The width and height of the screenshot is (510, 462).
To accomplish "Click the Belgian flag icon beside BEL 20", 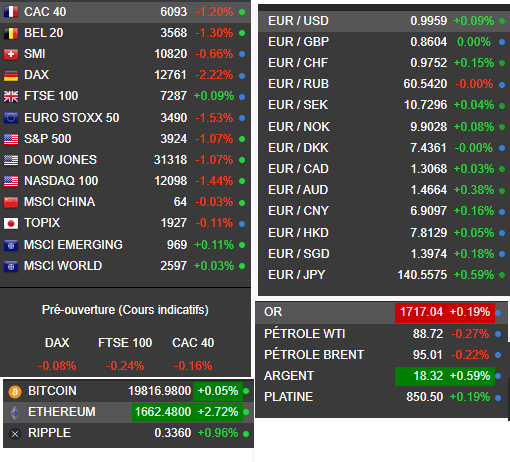I will (x=11, y=33).
